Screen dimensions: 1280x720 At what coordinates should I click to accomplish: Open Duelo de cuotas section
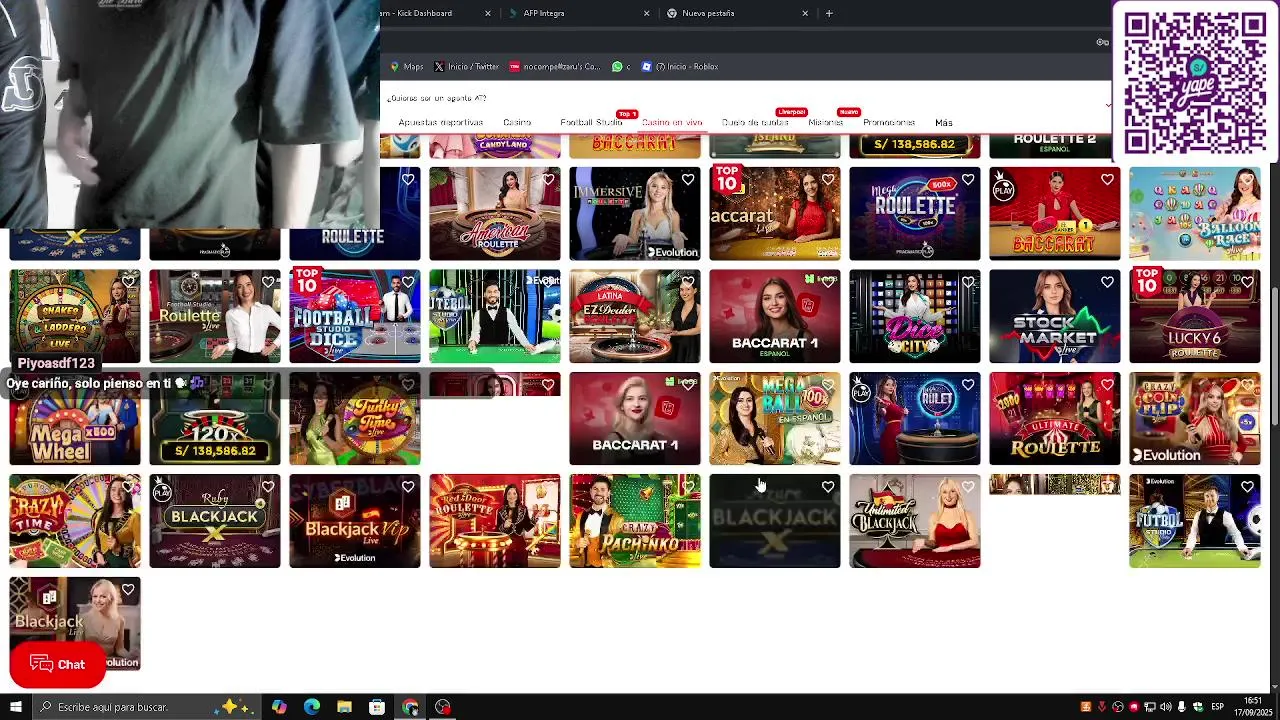coord(755,122)
